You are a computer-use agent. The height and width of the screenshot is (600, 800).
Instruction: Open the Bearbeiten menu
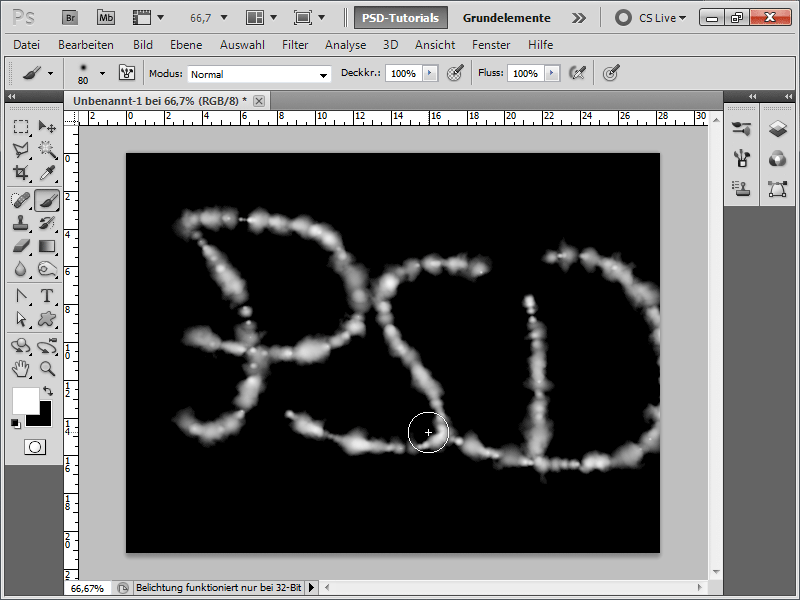(x=86, y=45)
